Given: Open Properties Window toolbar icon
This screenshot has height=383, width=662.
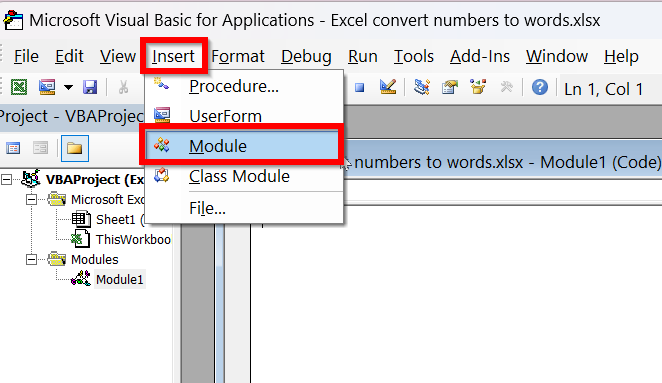Looking at the screenshot, I should click(x=450, y=87).
